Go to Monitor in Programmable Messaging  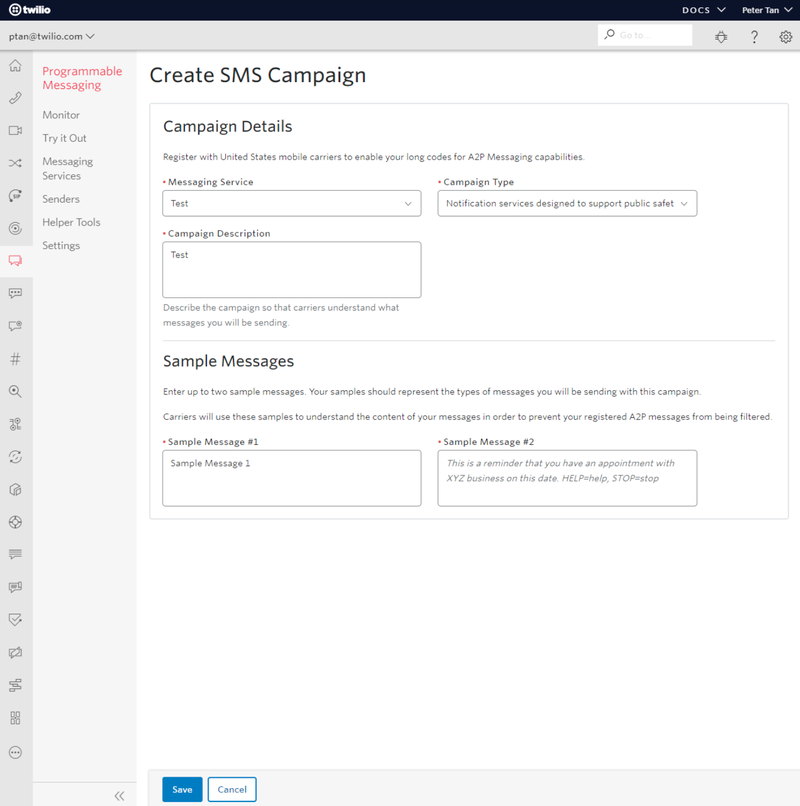(x=61, y=115)
